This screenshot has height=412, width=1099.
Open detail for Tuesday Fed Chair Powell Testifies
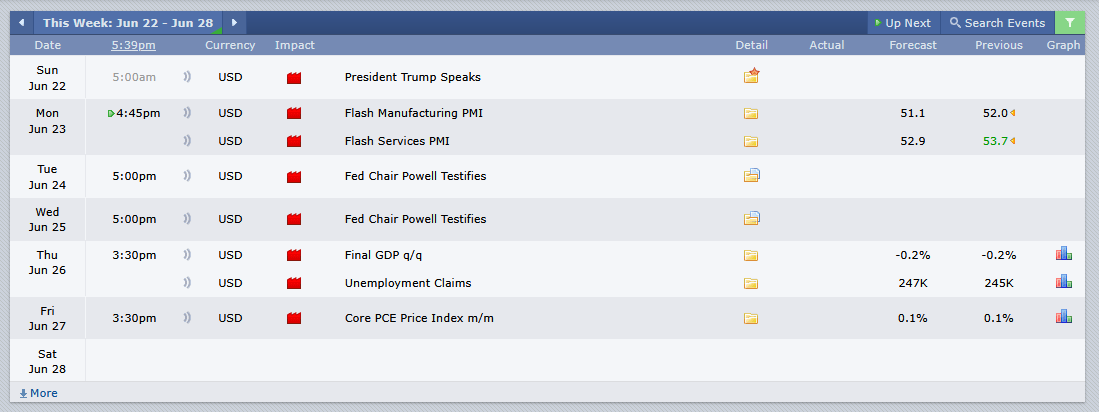coord(751,176)
